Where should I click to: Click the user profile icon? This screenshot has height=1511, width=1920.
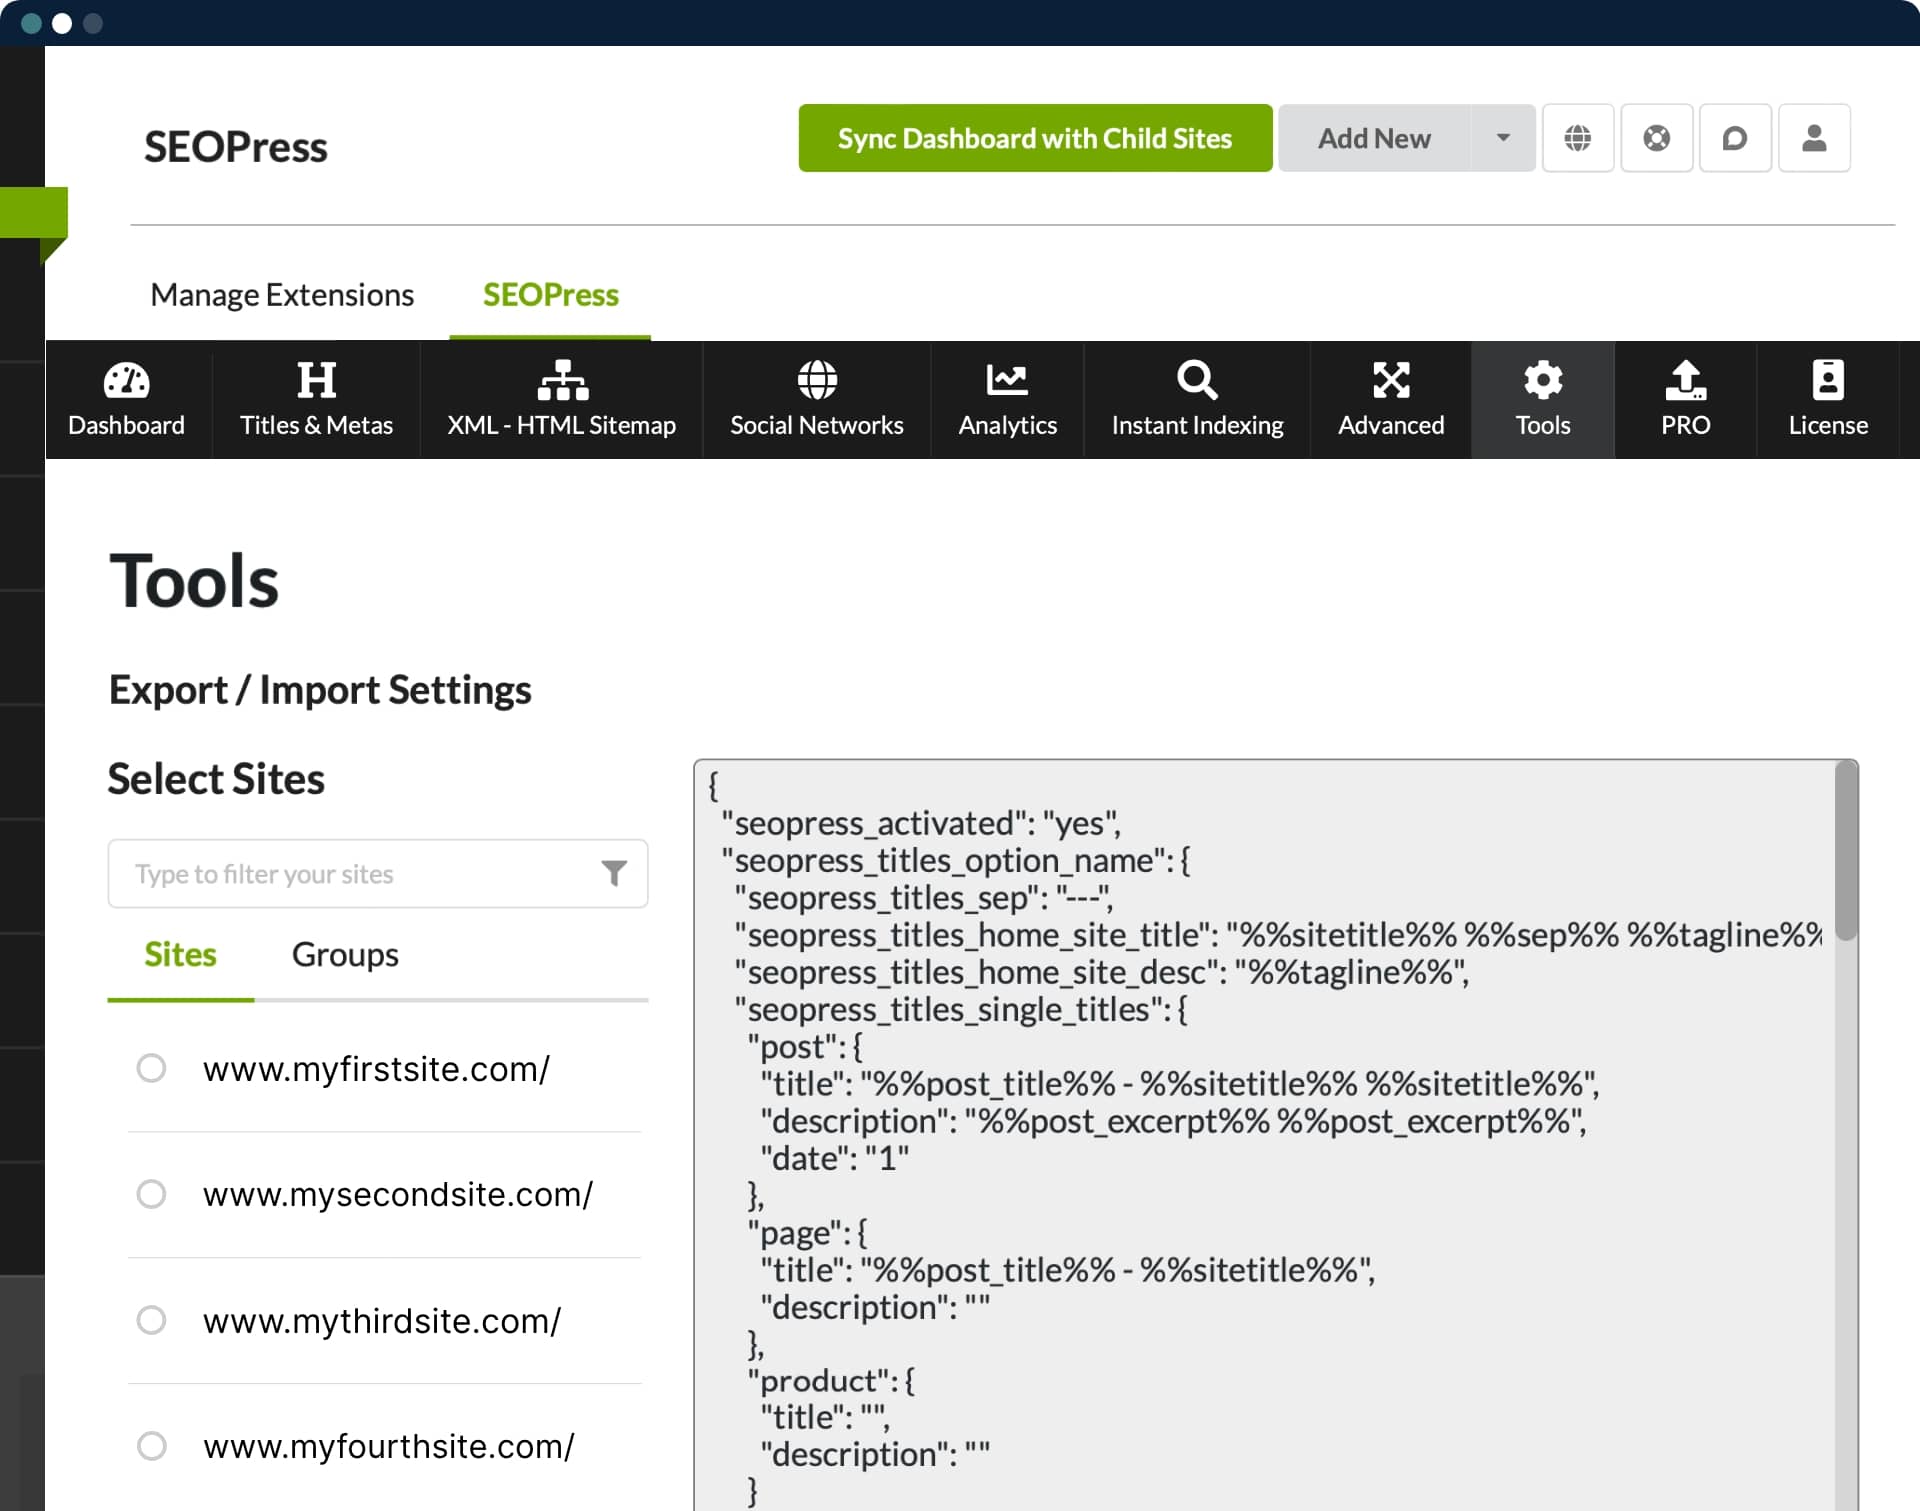pyautogui.click(x=1812, y=137)
